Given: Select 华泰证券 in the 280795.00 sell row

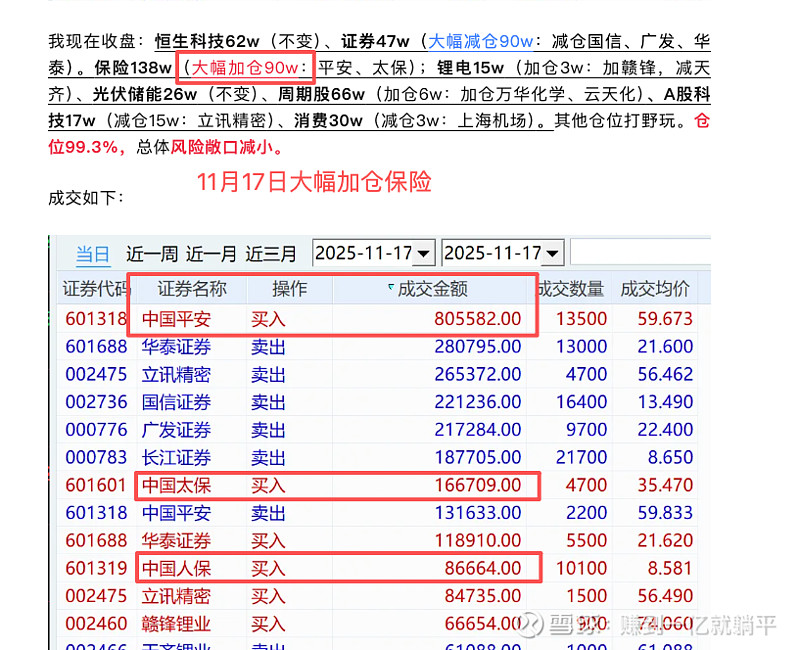Looking at the screenshot, I should pos(176,347).
